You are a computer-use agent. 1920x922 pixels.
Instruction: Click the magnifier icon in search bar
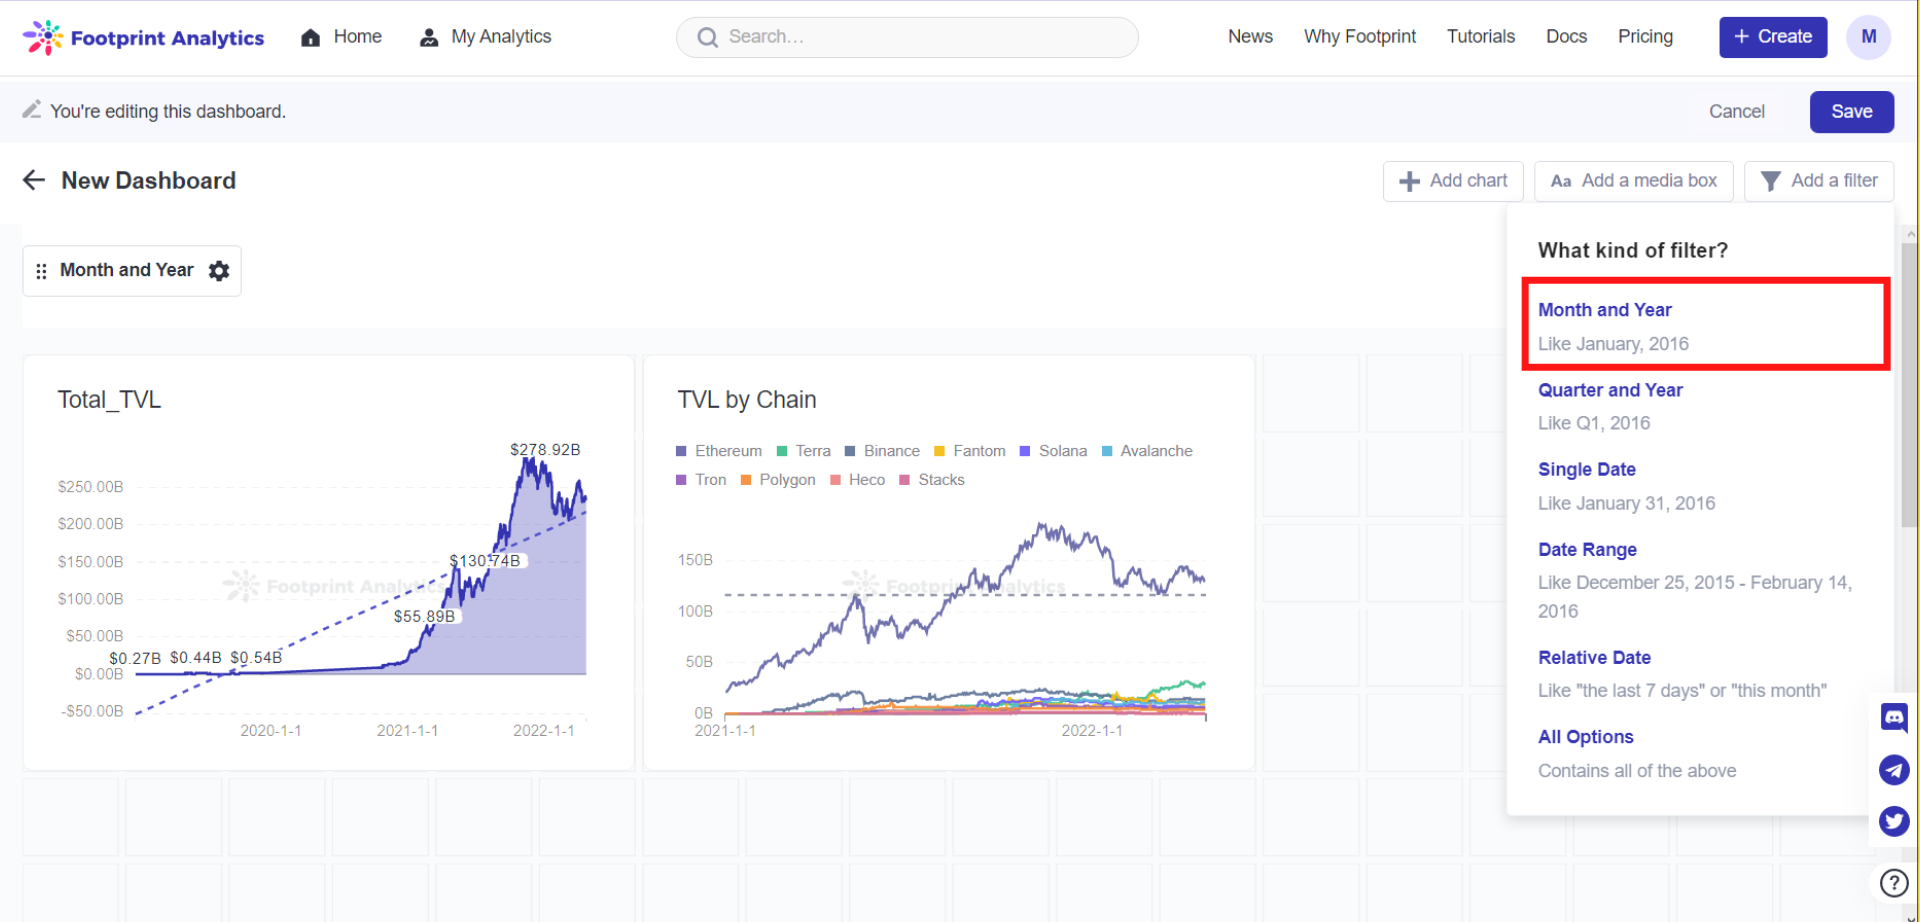pyautogui.click(x=707, y=37)
